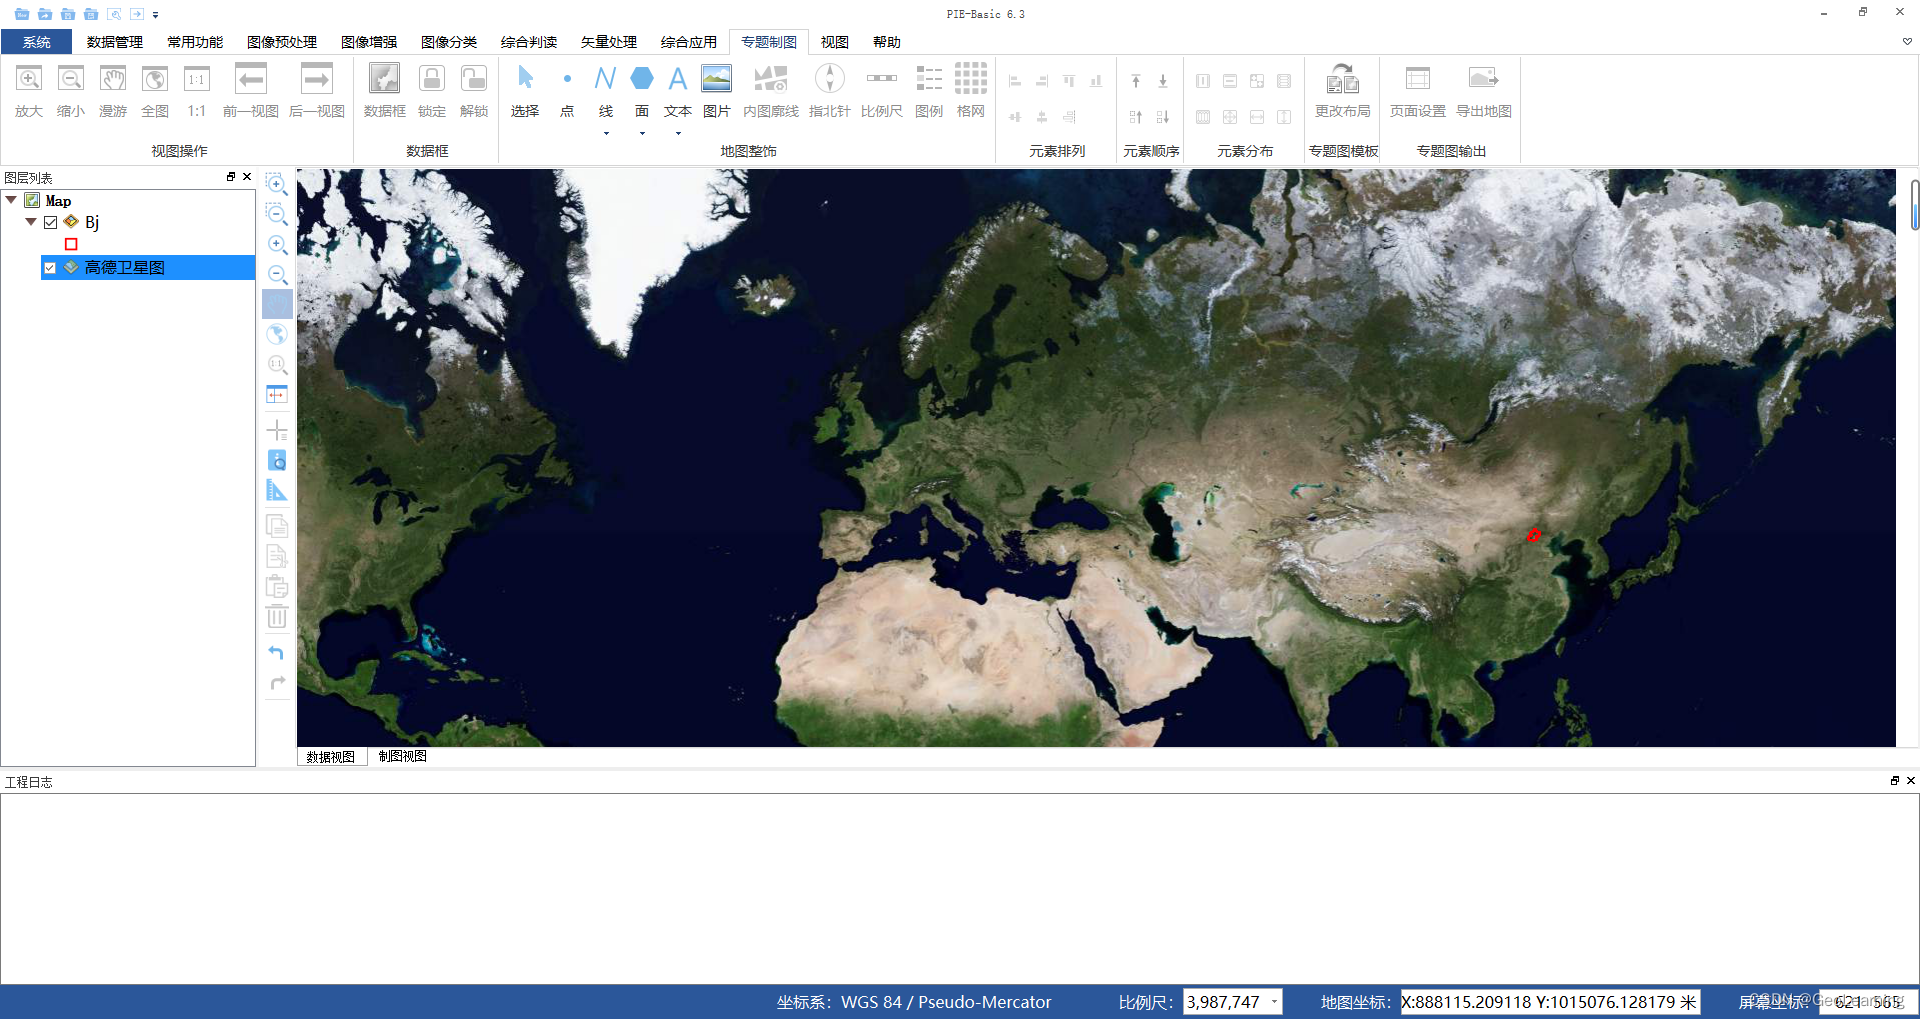Select the 漫游 pan tool
The height and width of the screenshot is (1019, 1920).
[112, 92]
